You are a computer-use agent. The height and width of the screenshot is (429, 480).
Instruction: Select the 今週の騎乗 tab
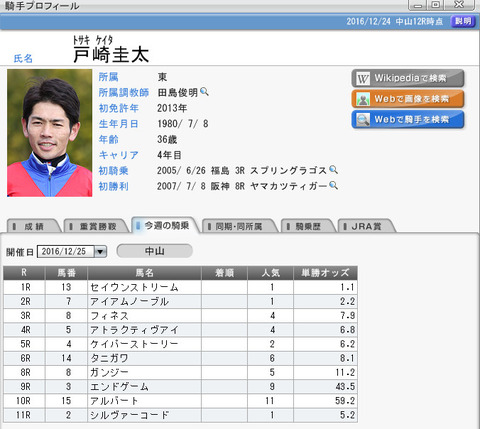click(166, 225)
